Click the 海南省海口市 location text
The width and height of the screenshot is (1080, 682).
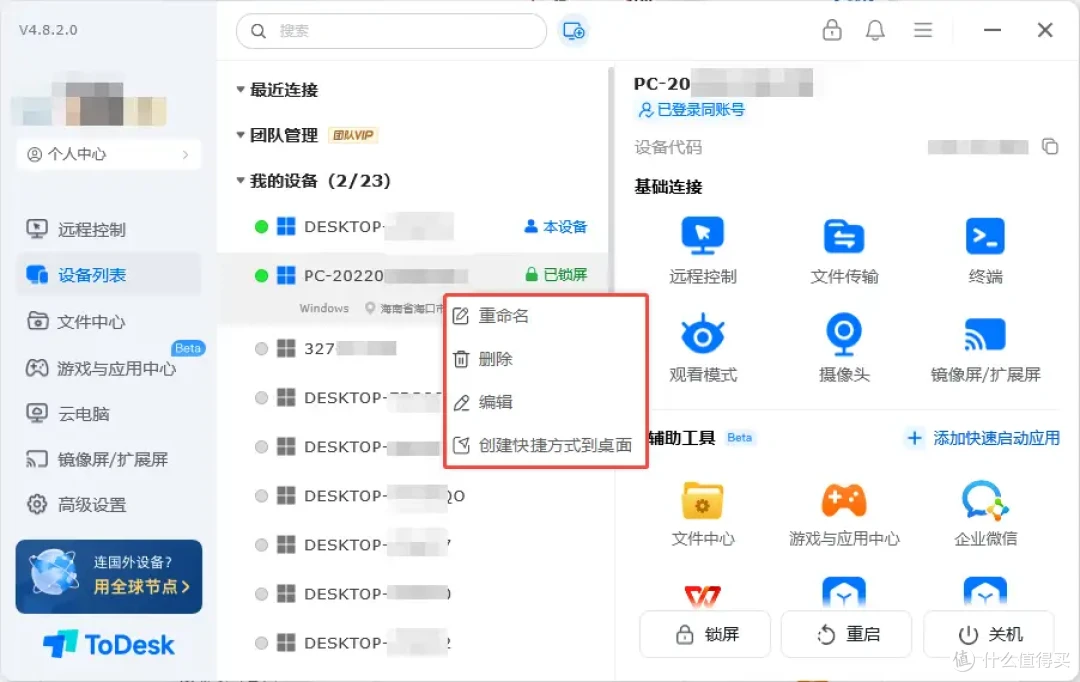coord(411,308)
